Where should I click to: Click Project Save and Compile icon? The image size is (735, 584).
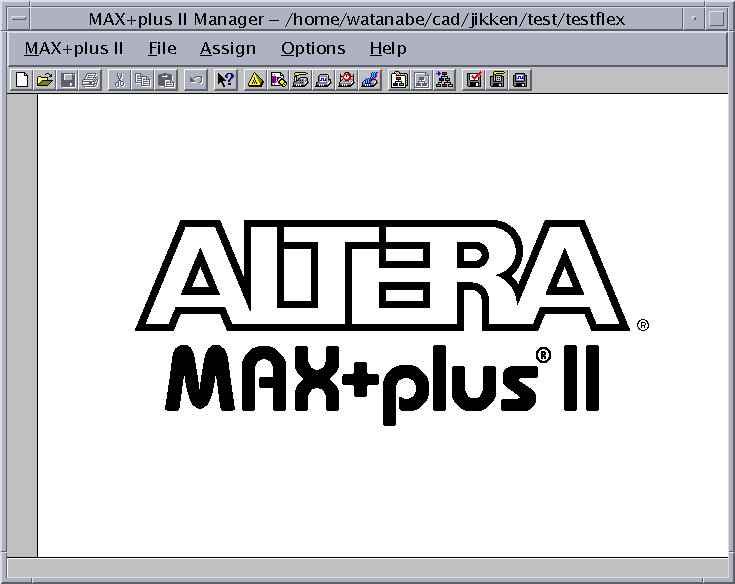pyautogui.click(x=497, y=80)
